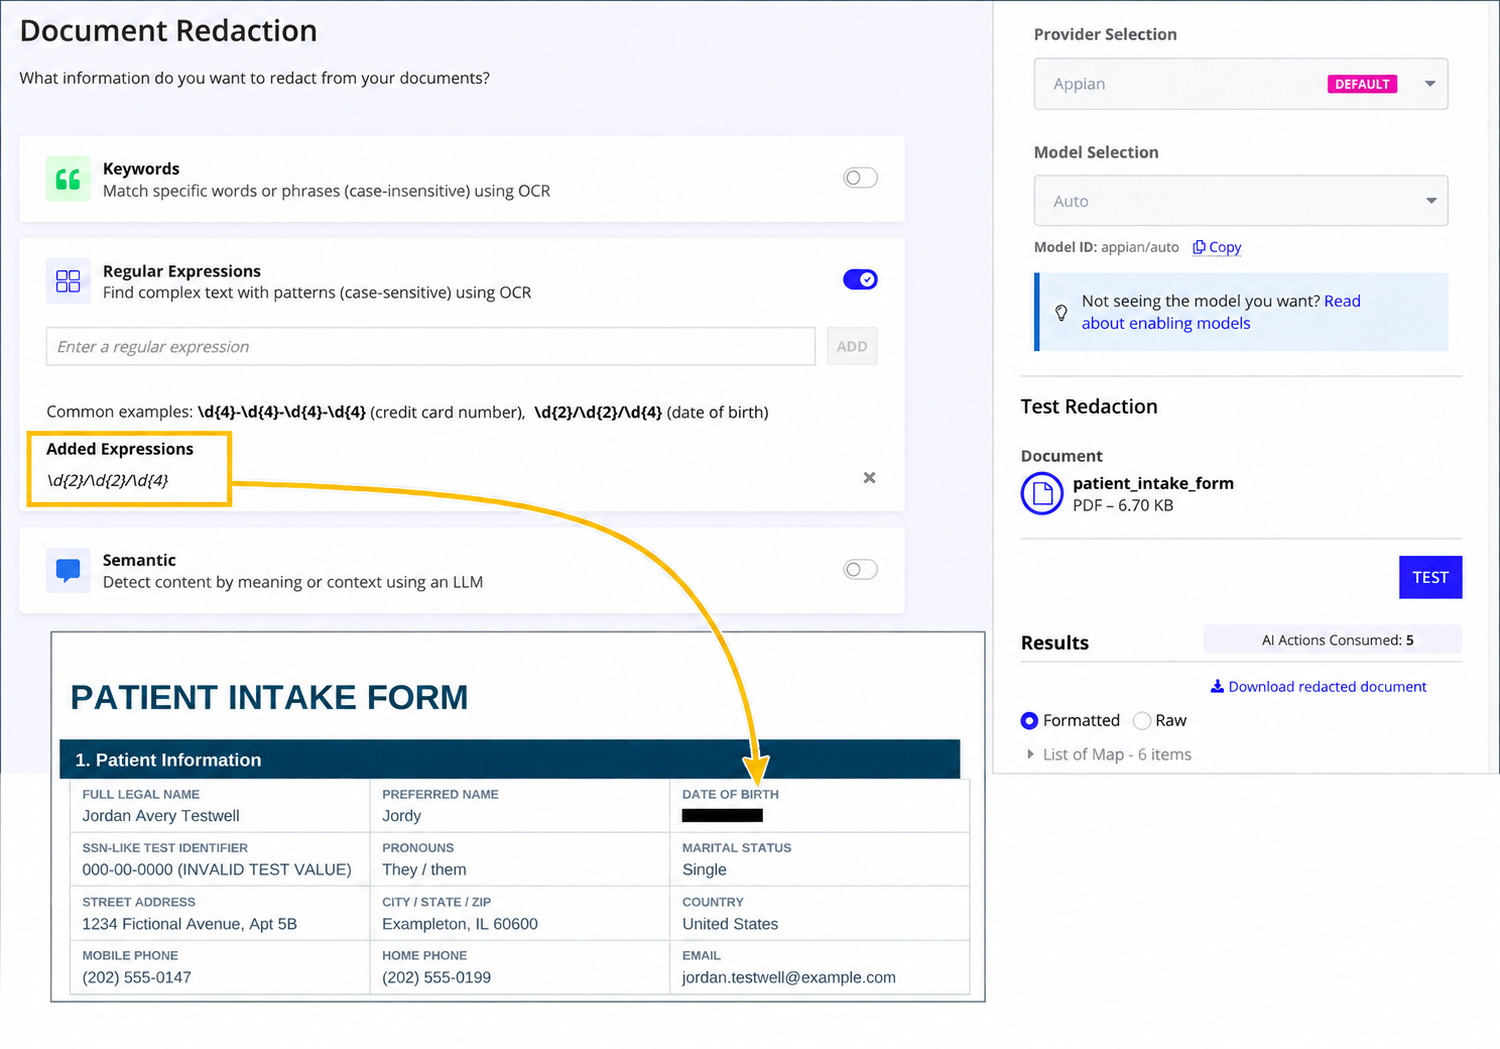Click the Regular Expressions grid icon
Image resolution: width=1500 pixels, height=1049 pixels.
point(68,281)
